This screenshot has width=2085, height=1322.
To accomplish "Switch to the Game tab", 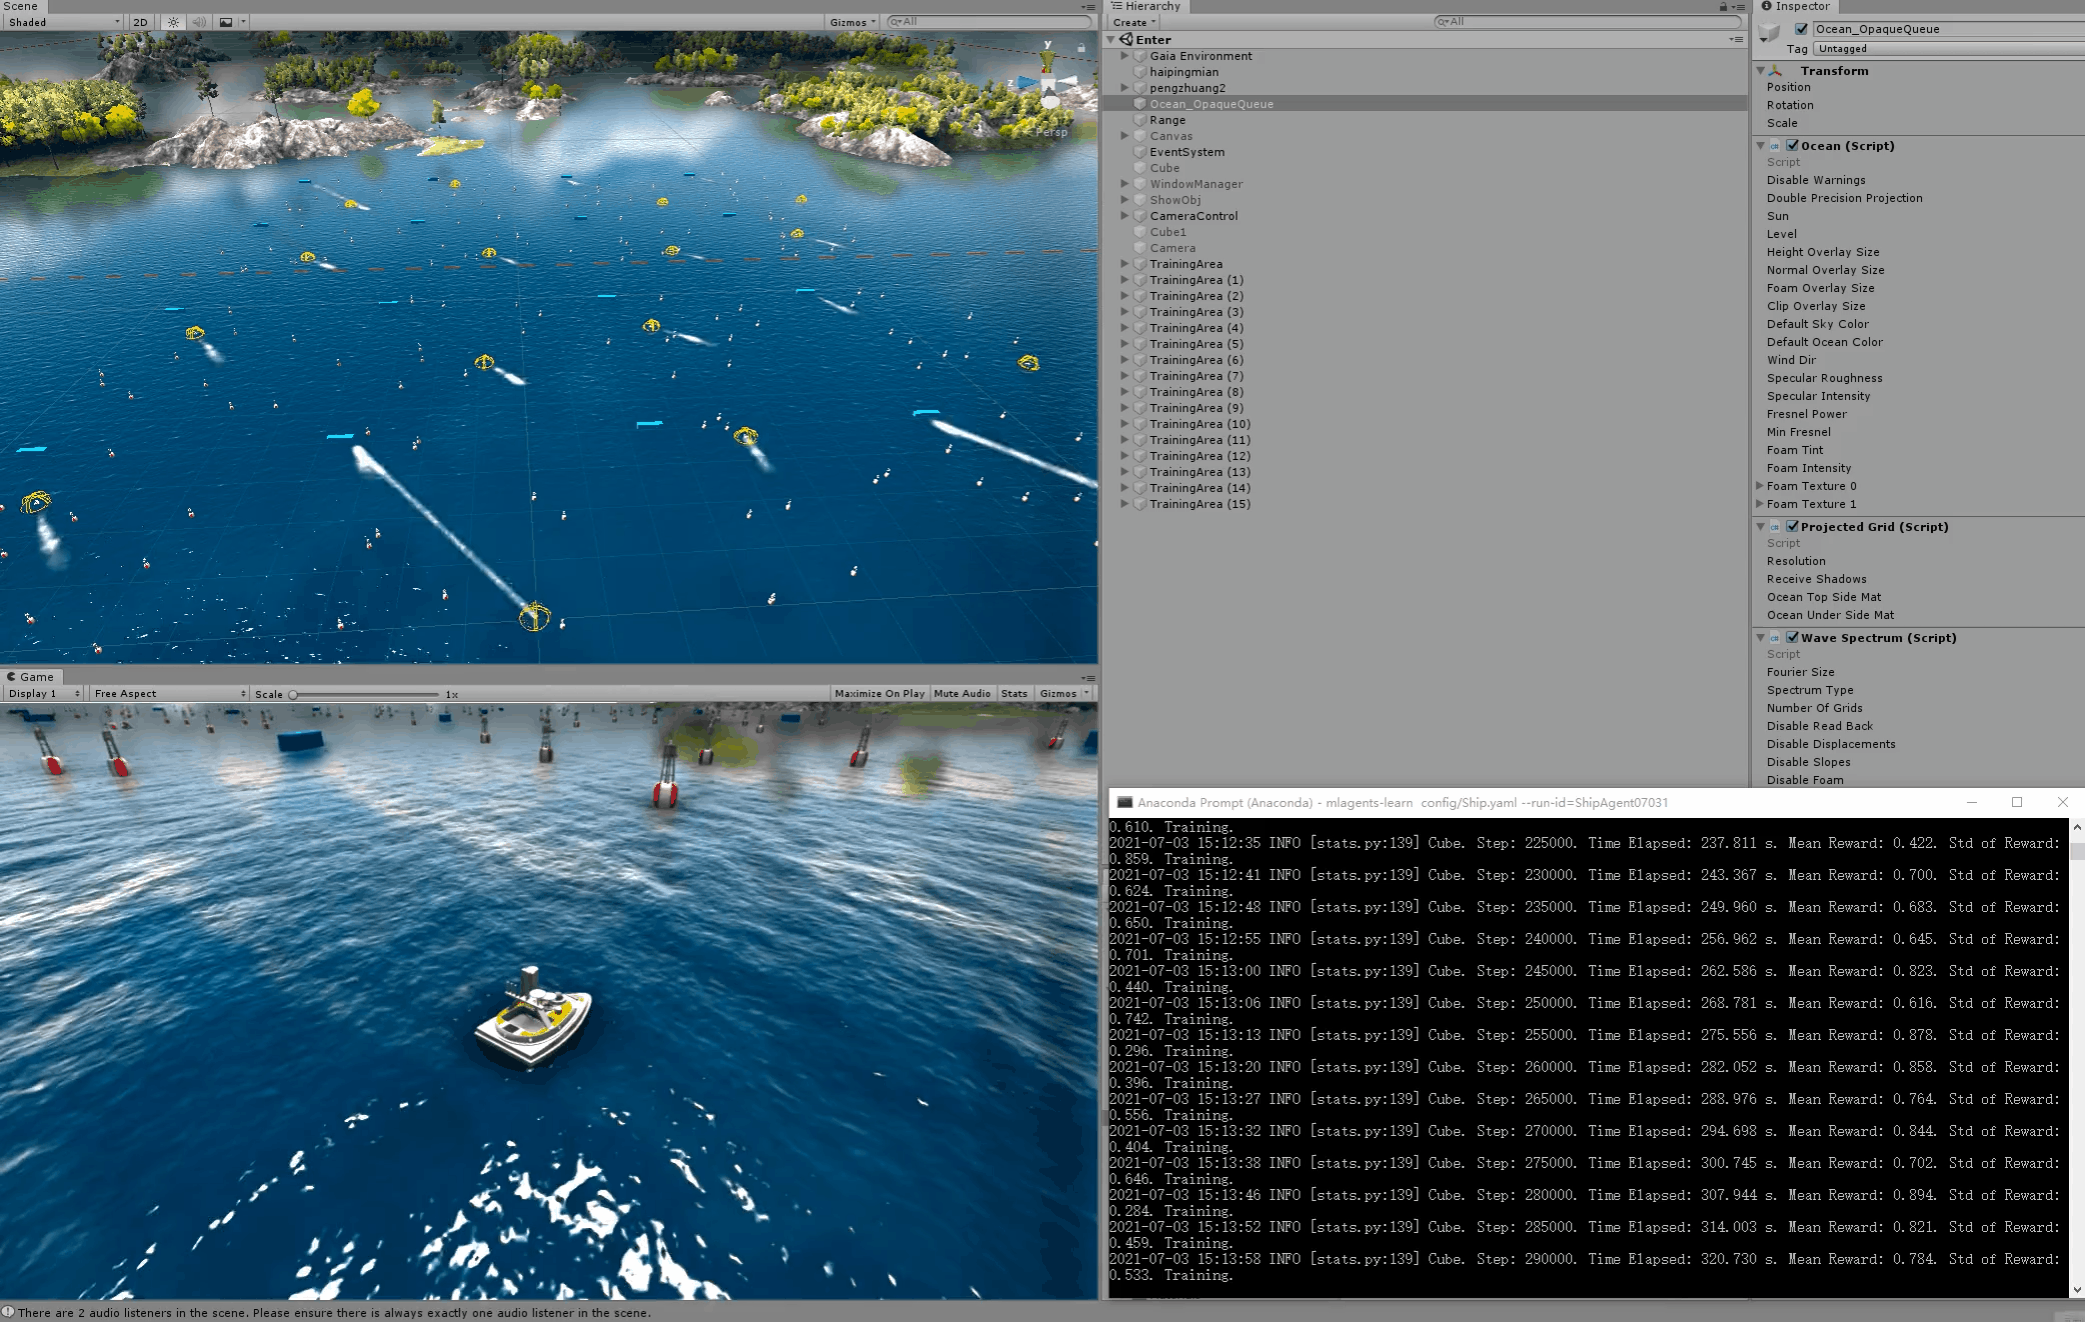I will click(x=31, y=677).
